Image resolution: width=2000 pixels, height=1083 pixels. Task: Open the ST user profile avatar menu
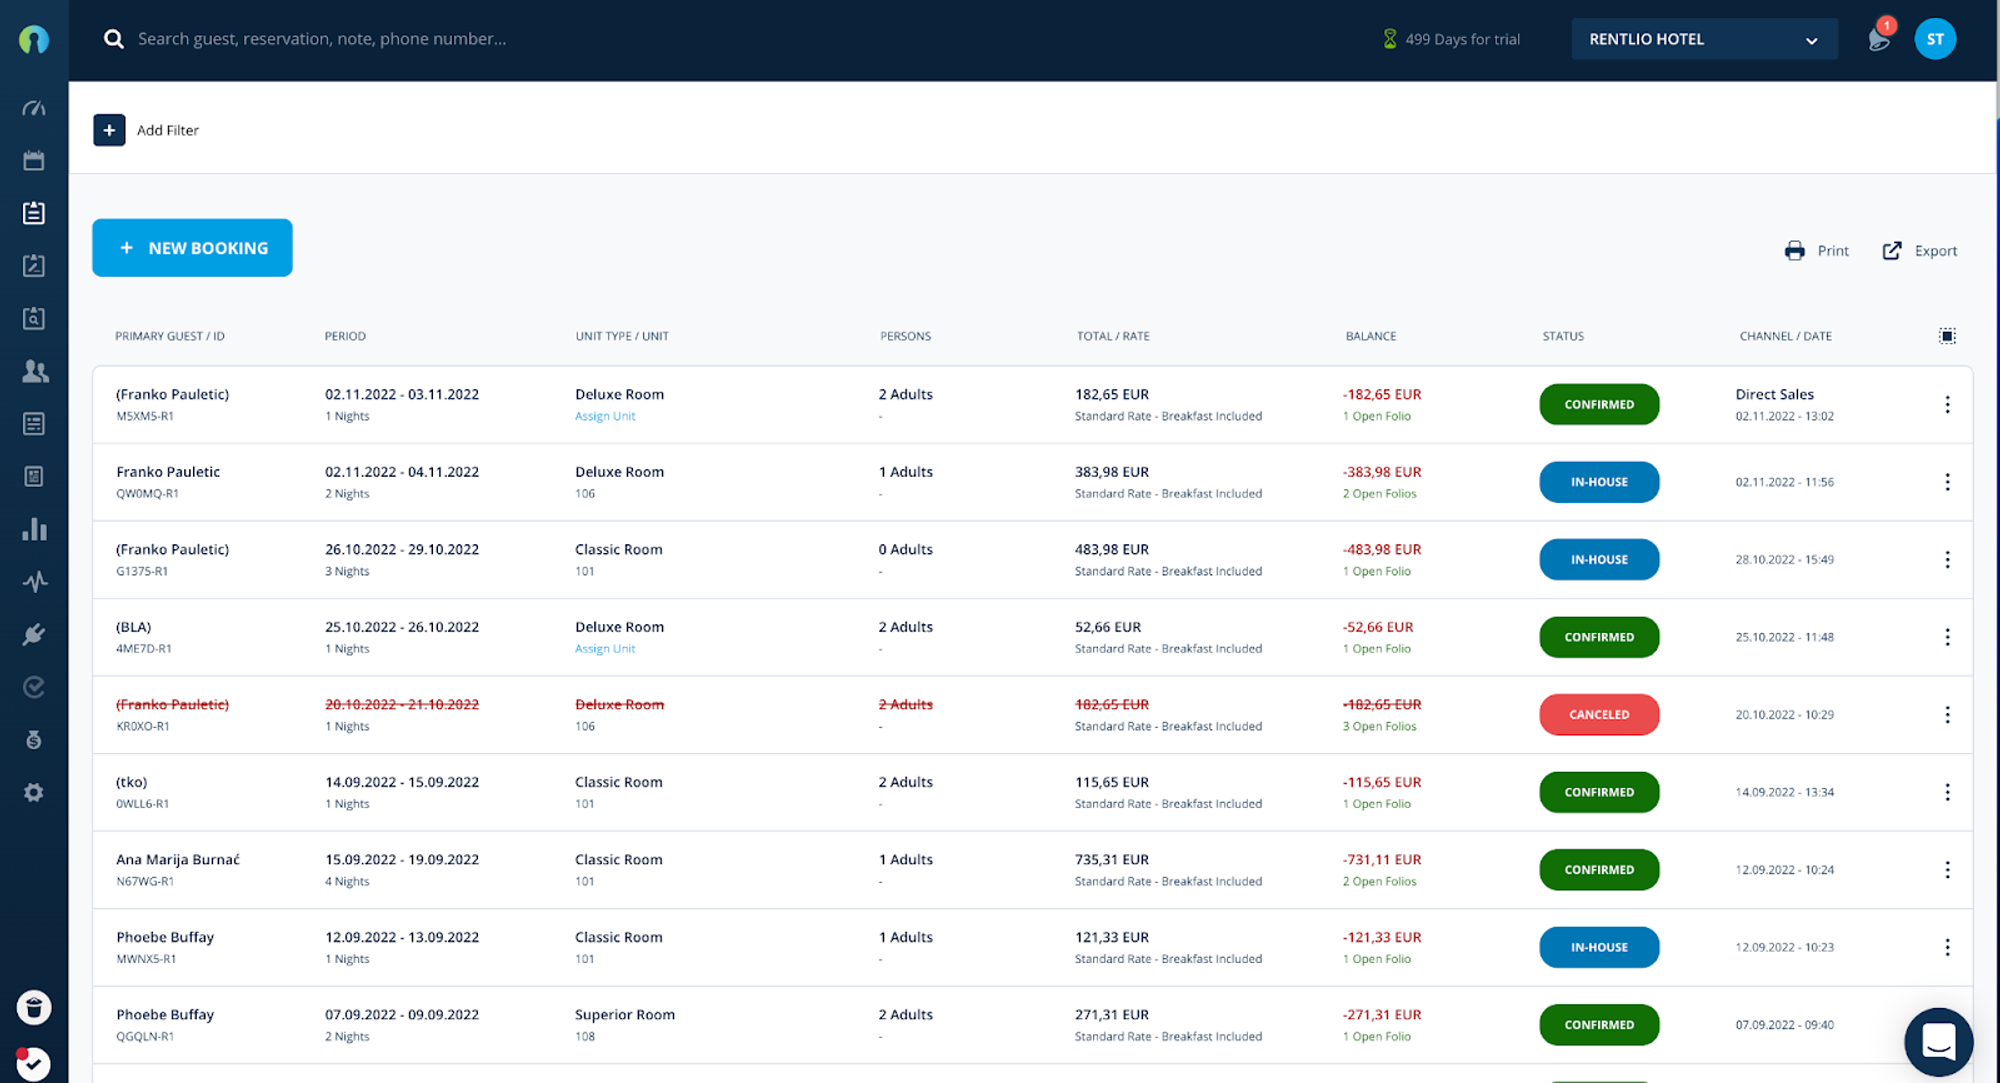tap(1935, 39)
